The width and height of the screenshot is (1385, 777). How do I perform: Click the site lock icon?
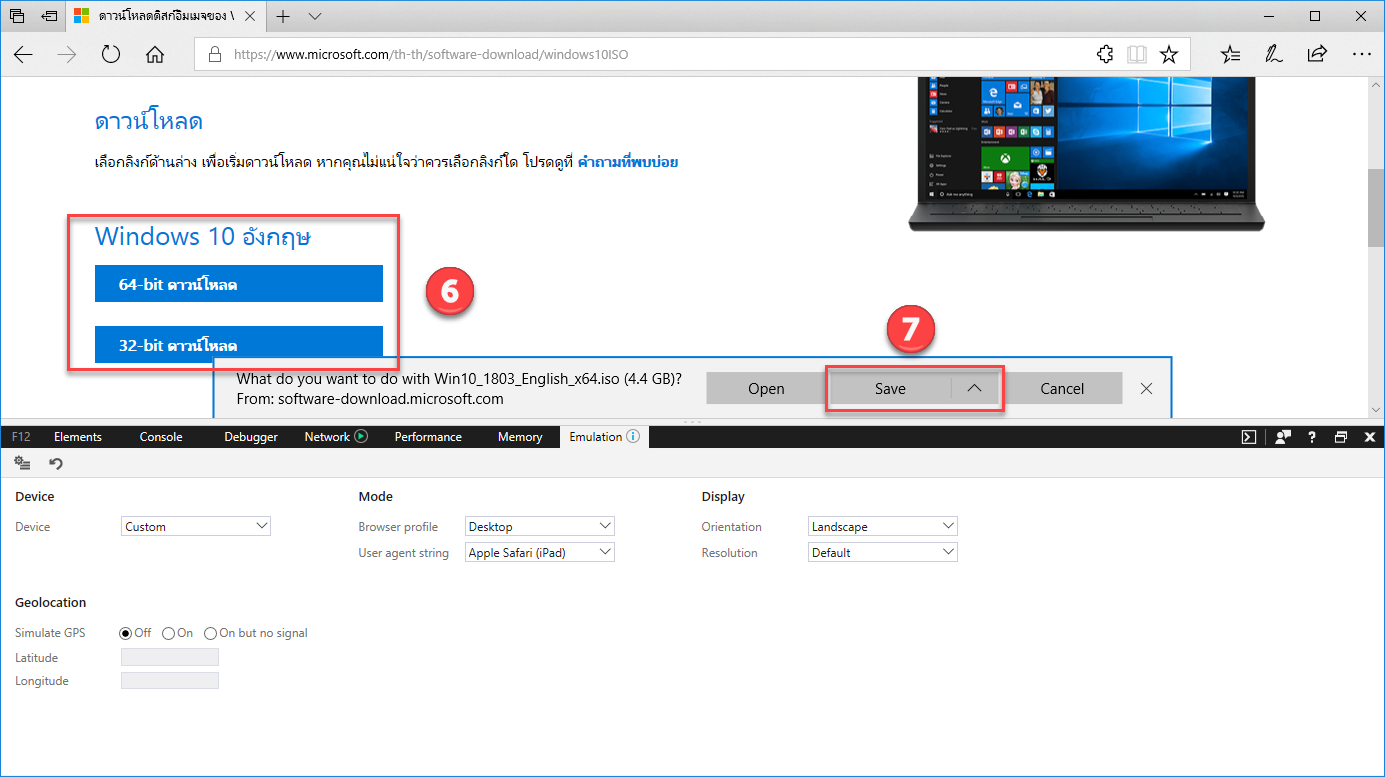coord(214,55)
